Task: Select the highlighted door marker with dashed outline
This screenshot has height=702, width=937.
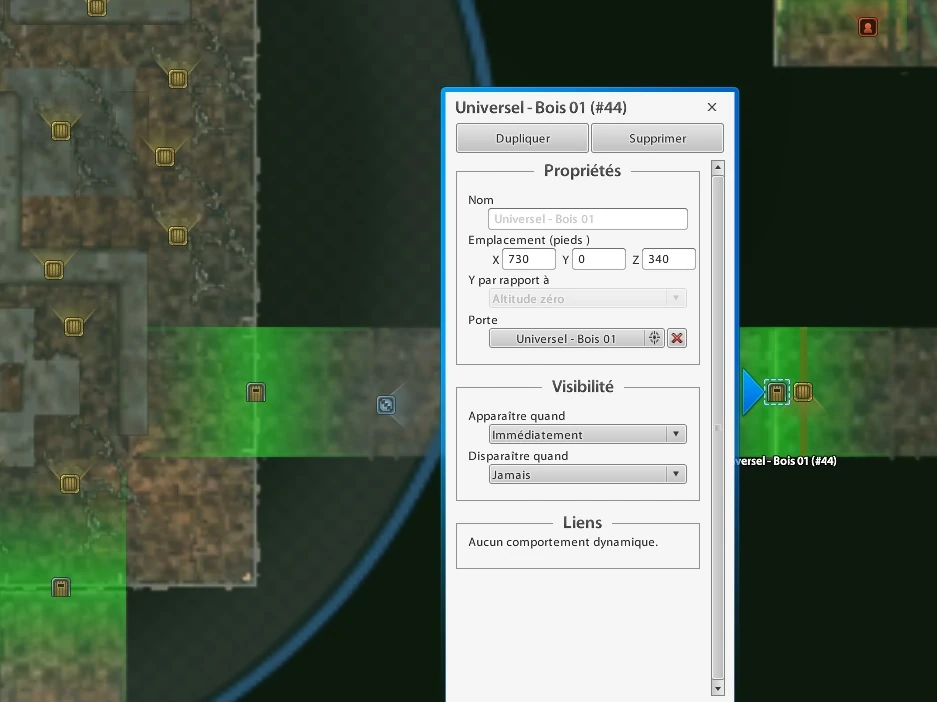Action: coord(776,393)
